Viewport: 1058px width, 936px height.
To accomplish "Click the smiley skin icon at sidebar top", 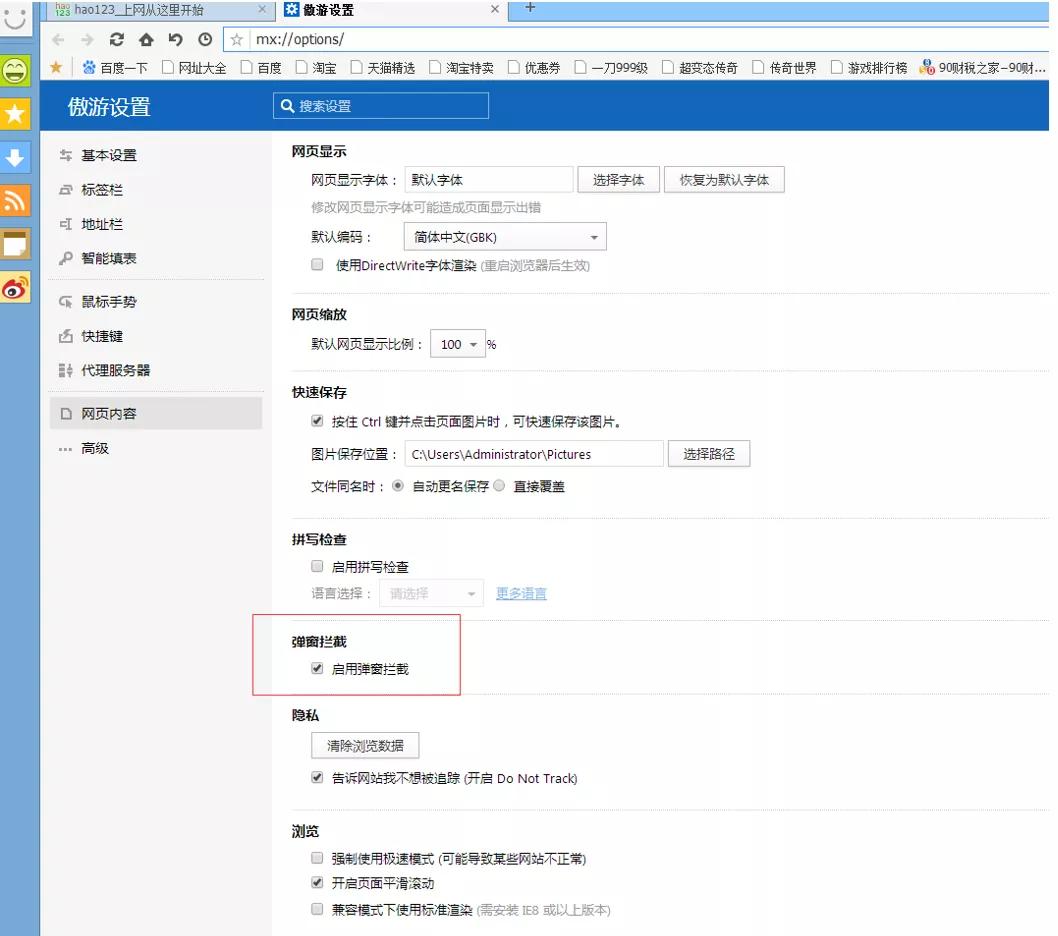I will (15, 70).
